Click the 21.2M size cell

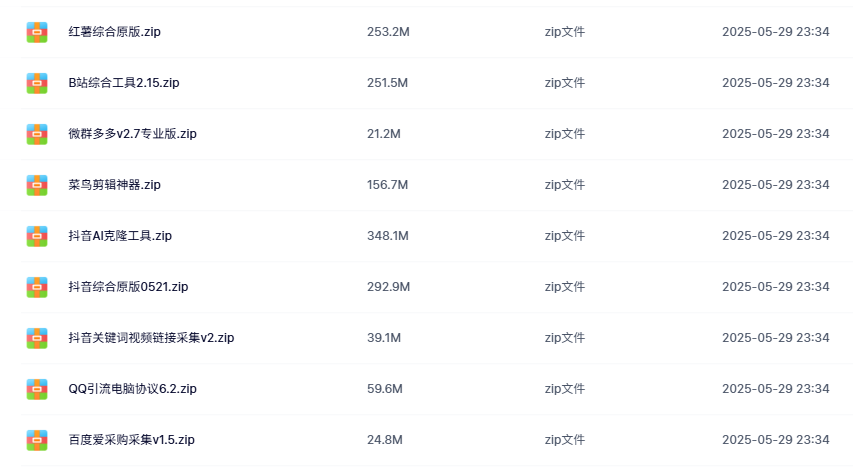(x=384, y=134)
